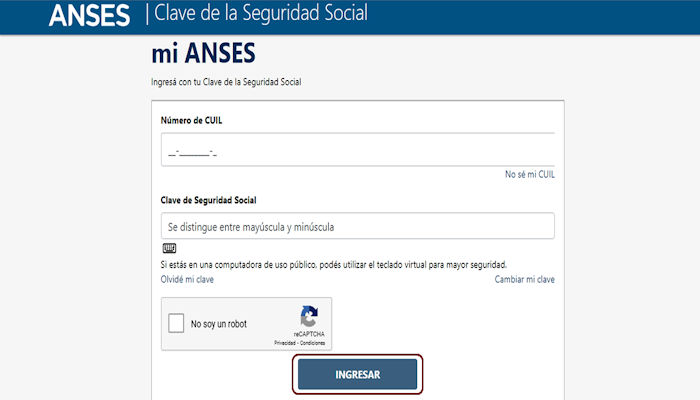Click the Clave de Seguridad Social password field

357,227
